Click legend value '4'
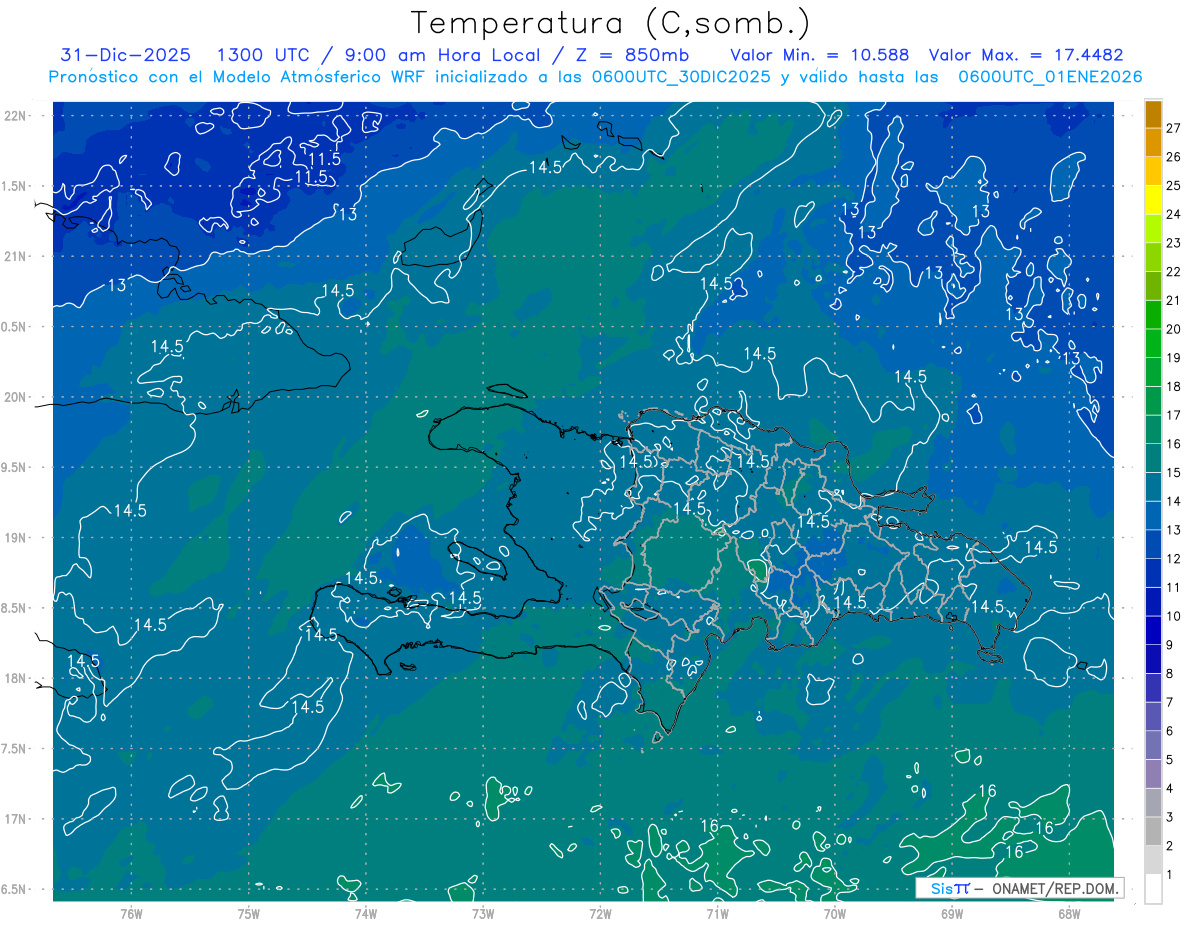The image size is (1200, 927). tap(1170, 789)
